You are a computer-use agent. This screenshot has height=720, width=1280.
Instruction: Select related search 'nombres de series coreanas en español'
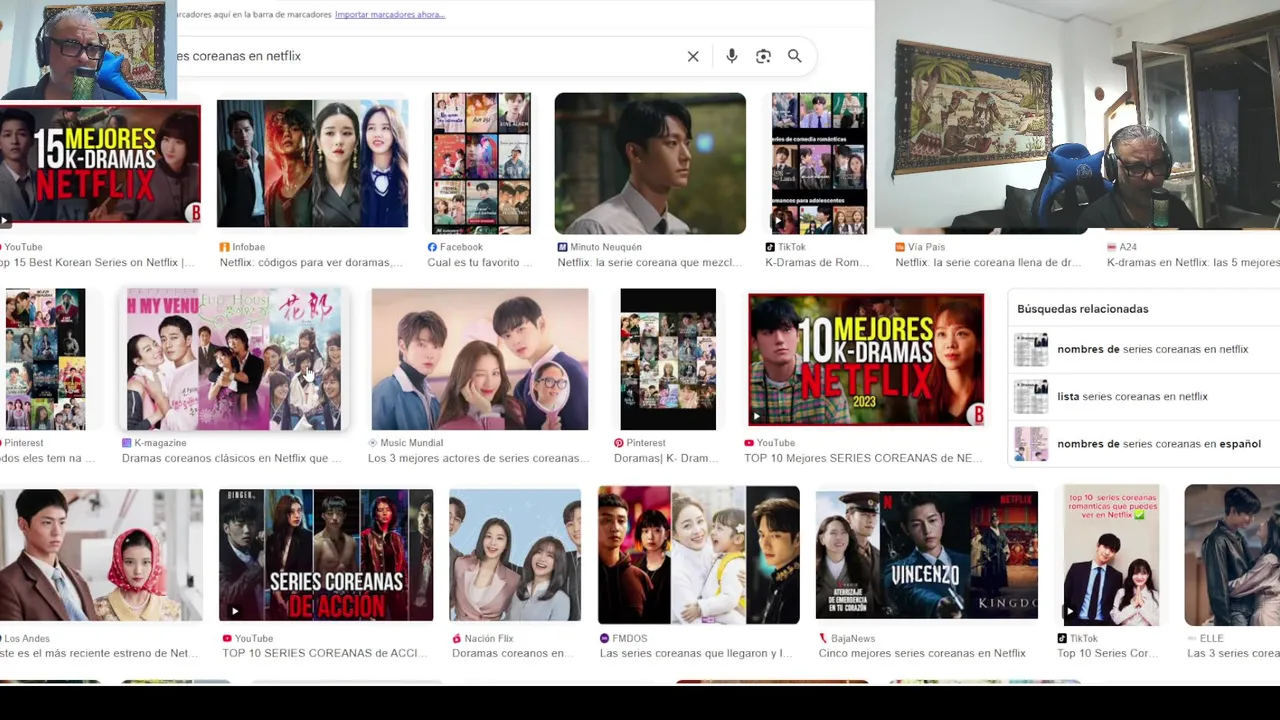coord(1146,443)
